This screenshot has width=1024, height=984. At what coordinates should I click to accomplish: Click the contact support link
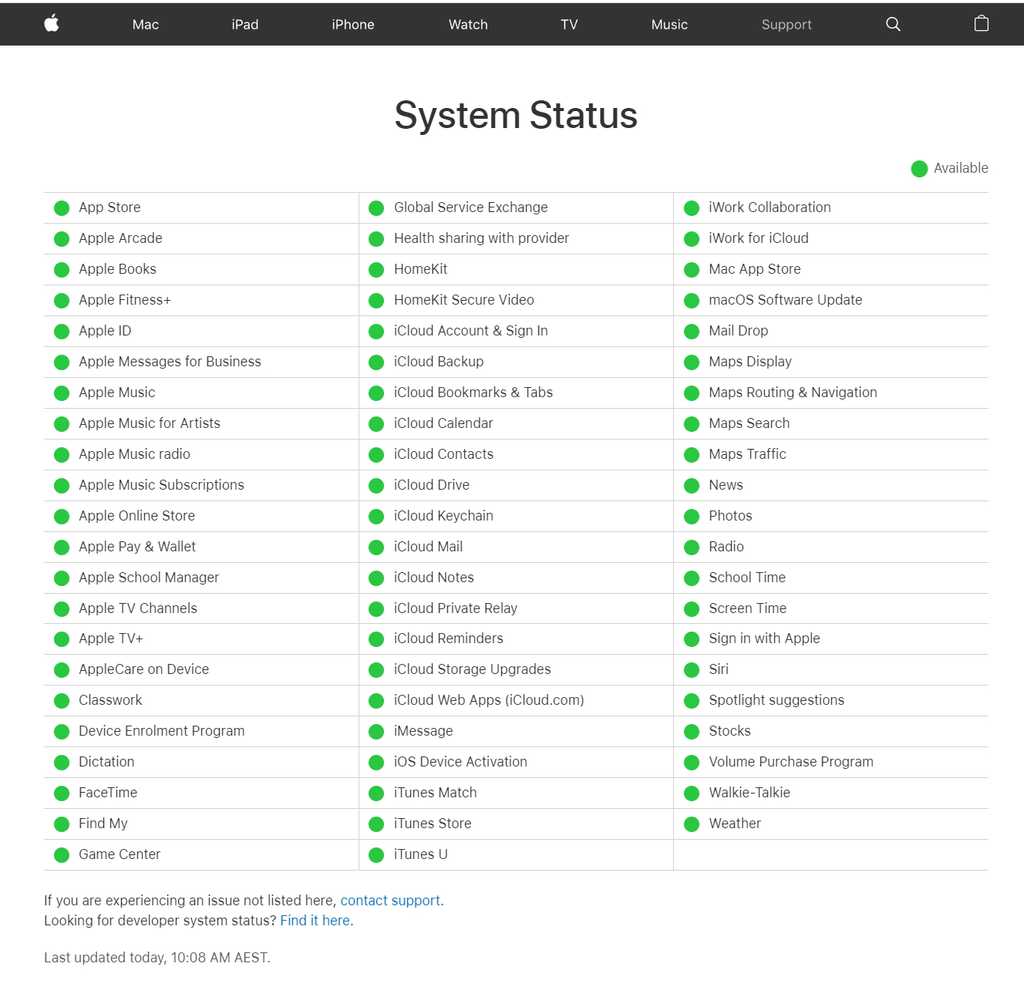(390, 900)
